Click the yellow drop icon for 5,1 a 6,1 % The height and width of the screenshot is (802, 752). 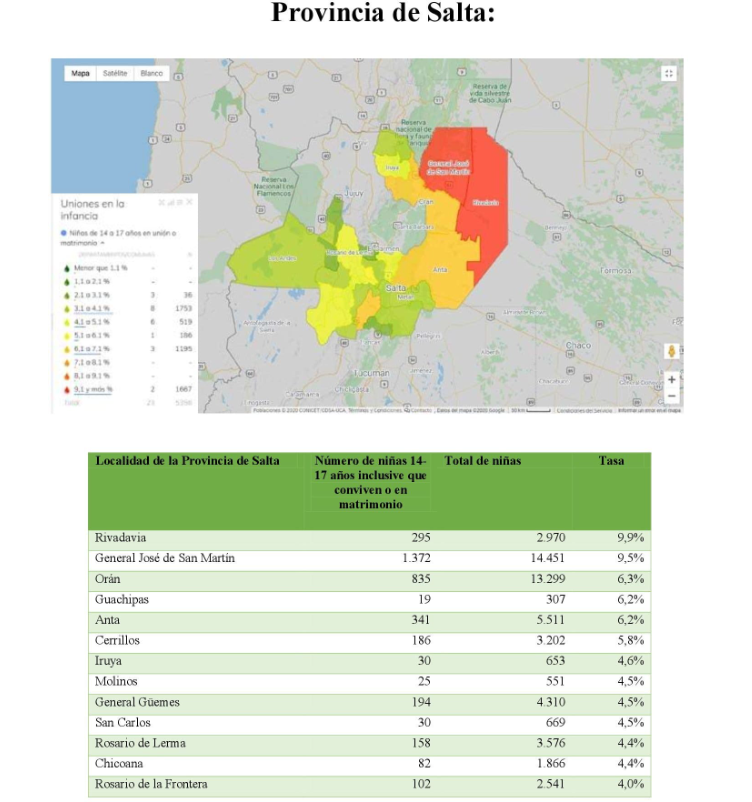click(x=67, y=336)
